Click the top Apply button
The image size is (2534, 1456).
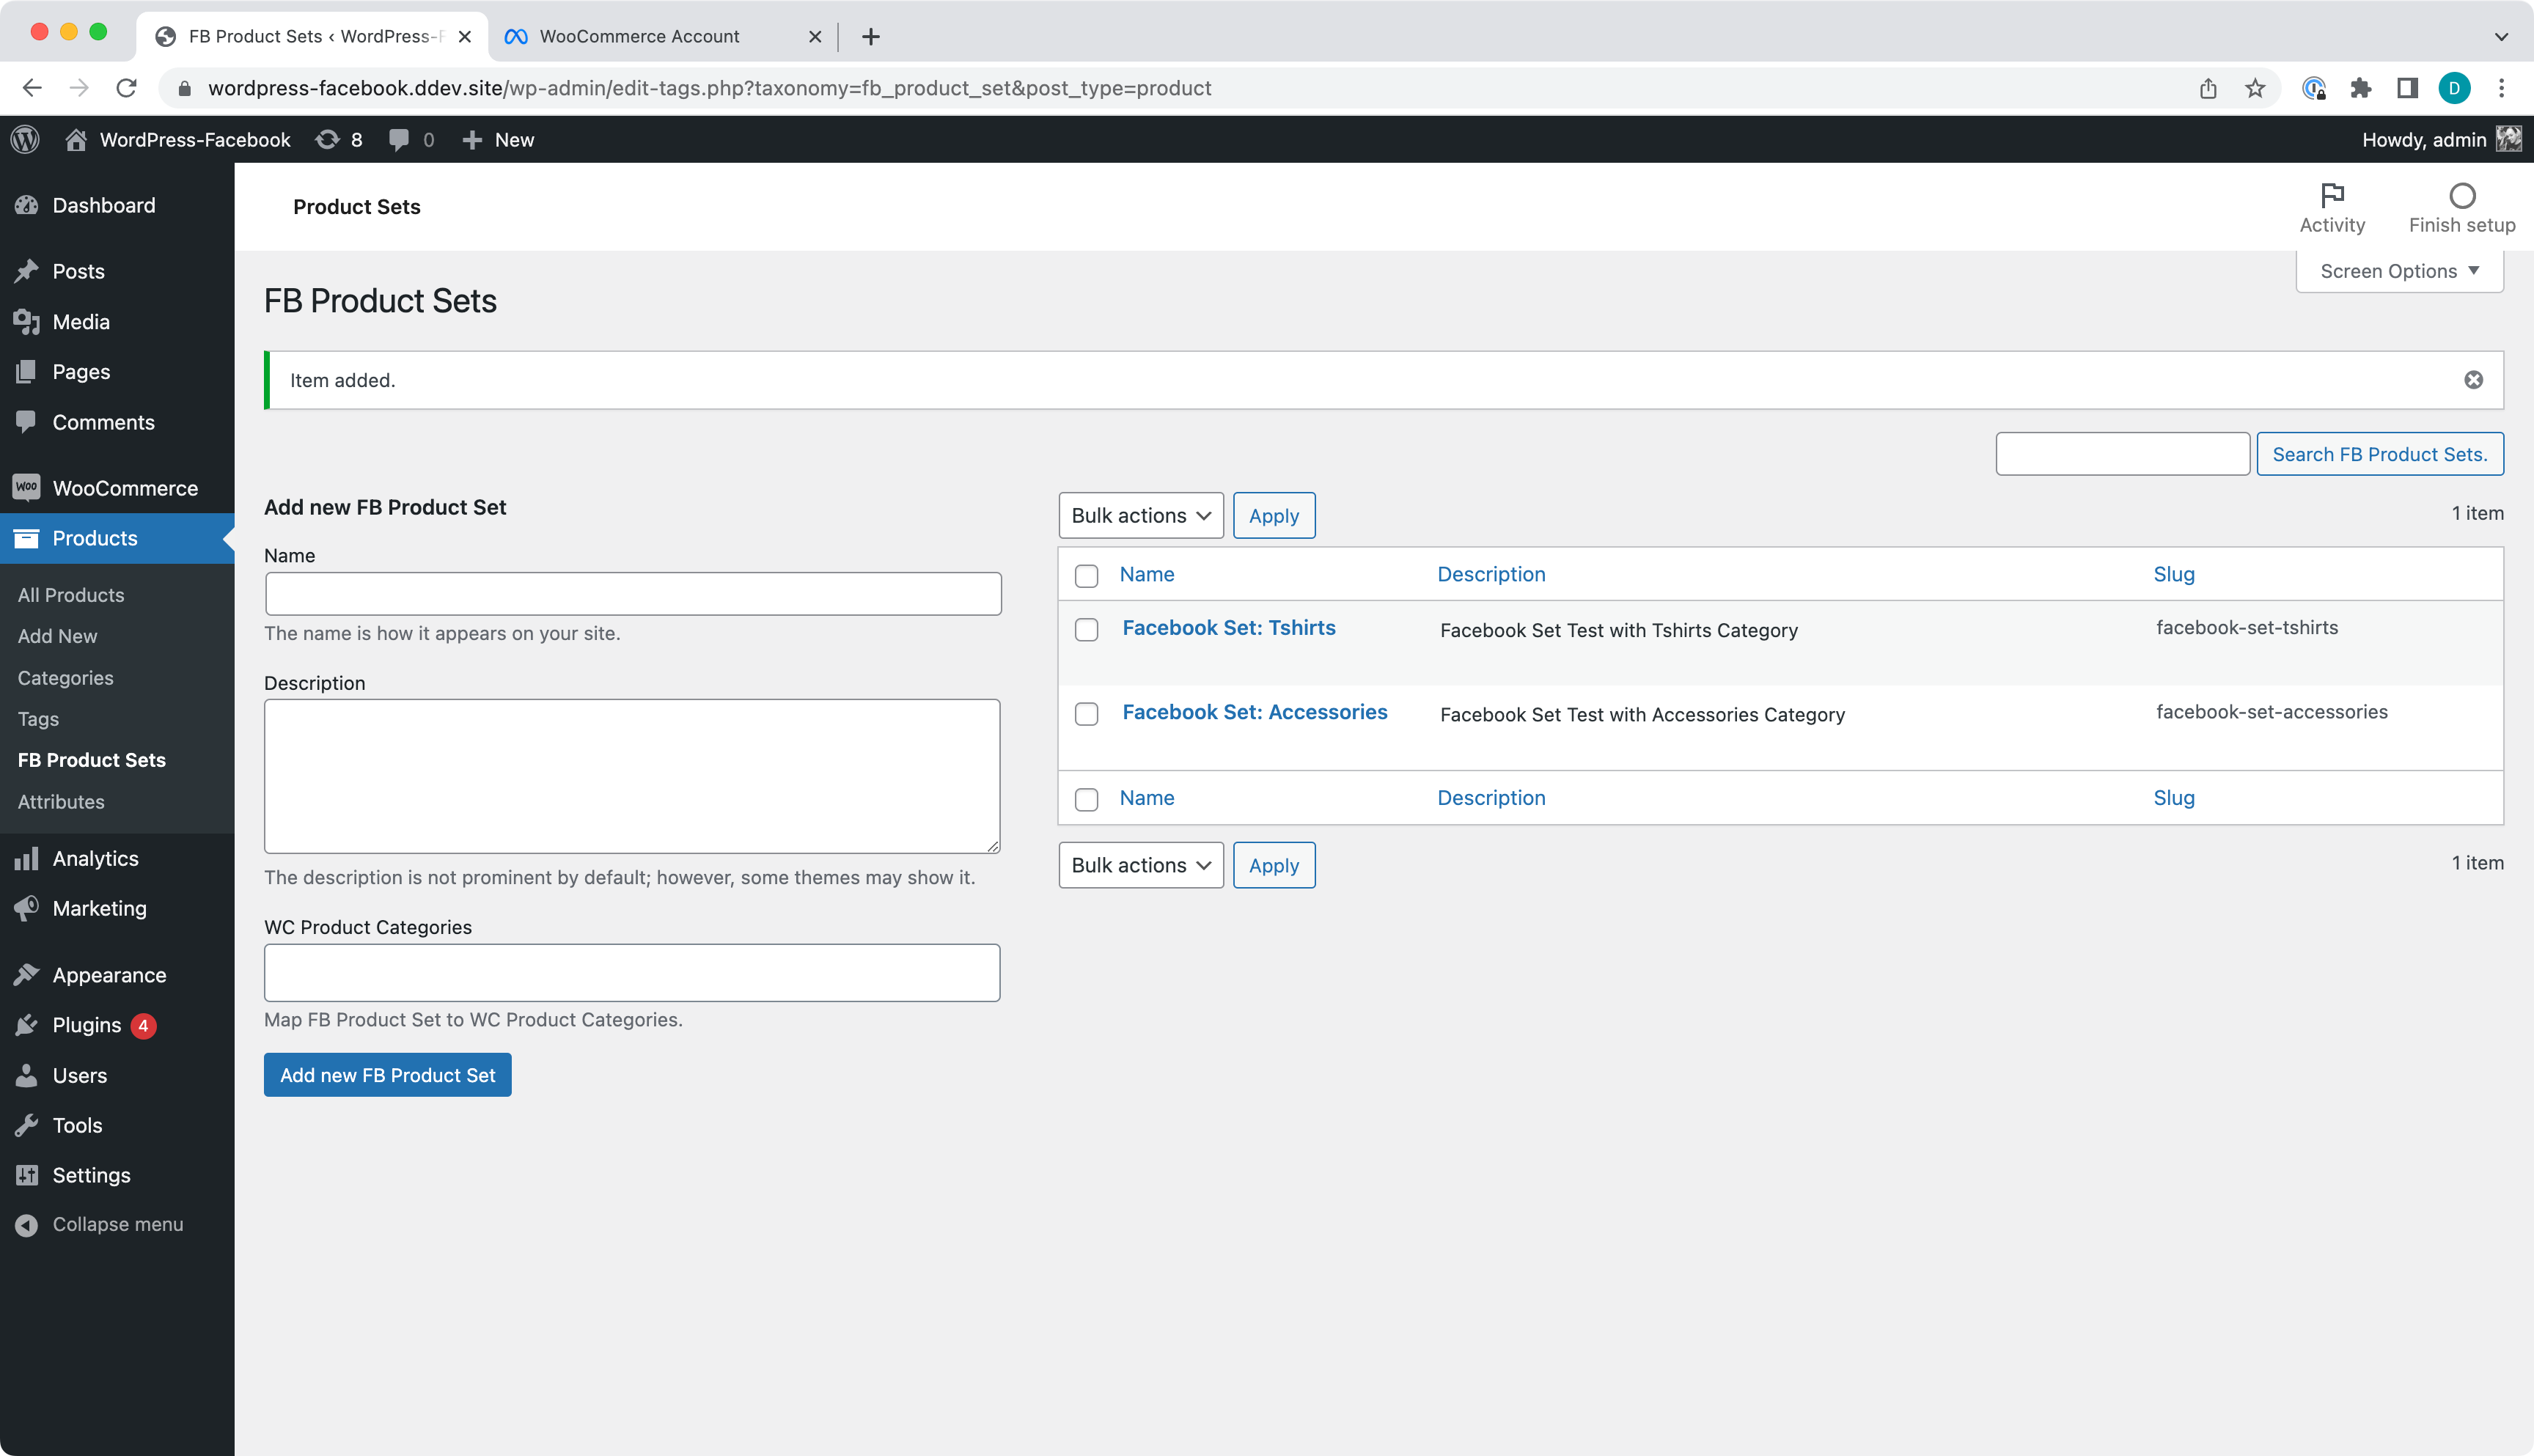coord(1274,515)
